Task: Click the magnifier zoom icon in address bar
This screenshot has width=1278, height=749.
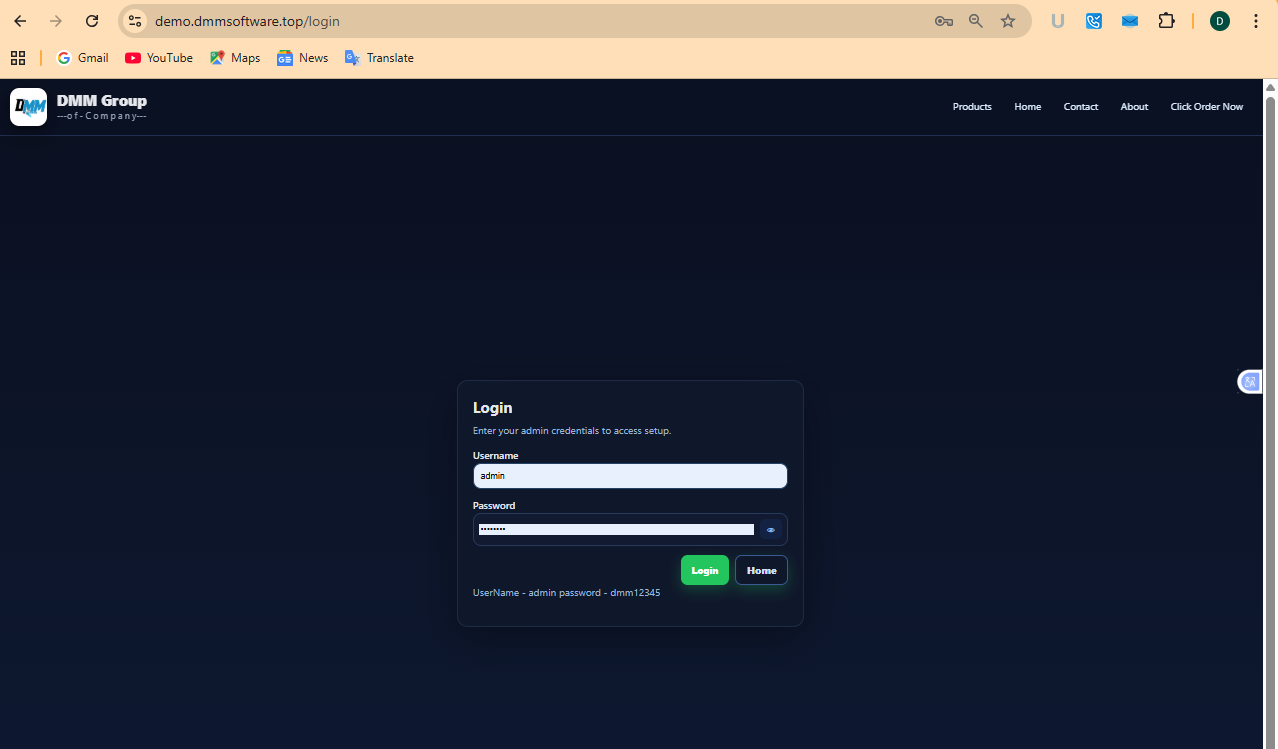Action: [975, 20]
